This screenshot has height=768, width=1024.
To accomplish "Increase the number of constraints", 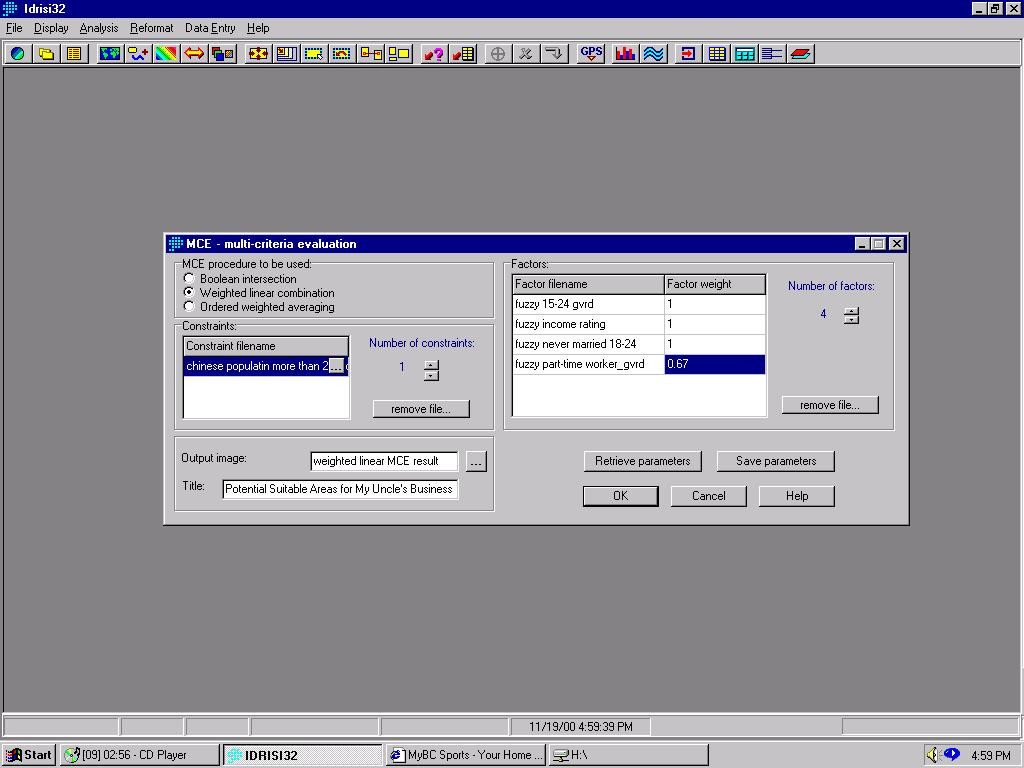I will (x=431, y=363).
